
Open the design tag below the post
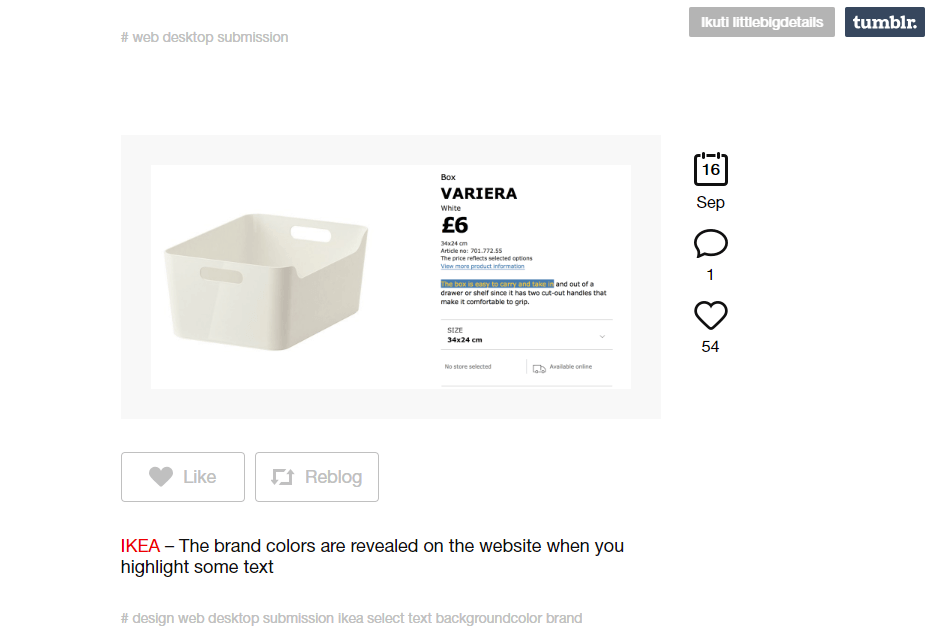(153, 618)
